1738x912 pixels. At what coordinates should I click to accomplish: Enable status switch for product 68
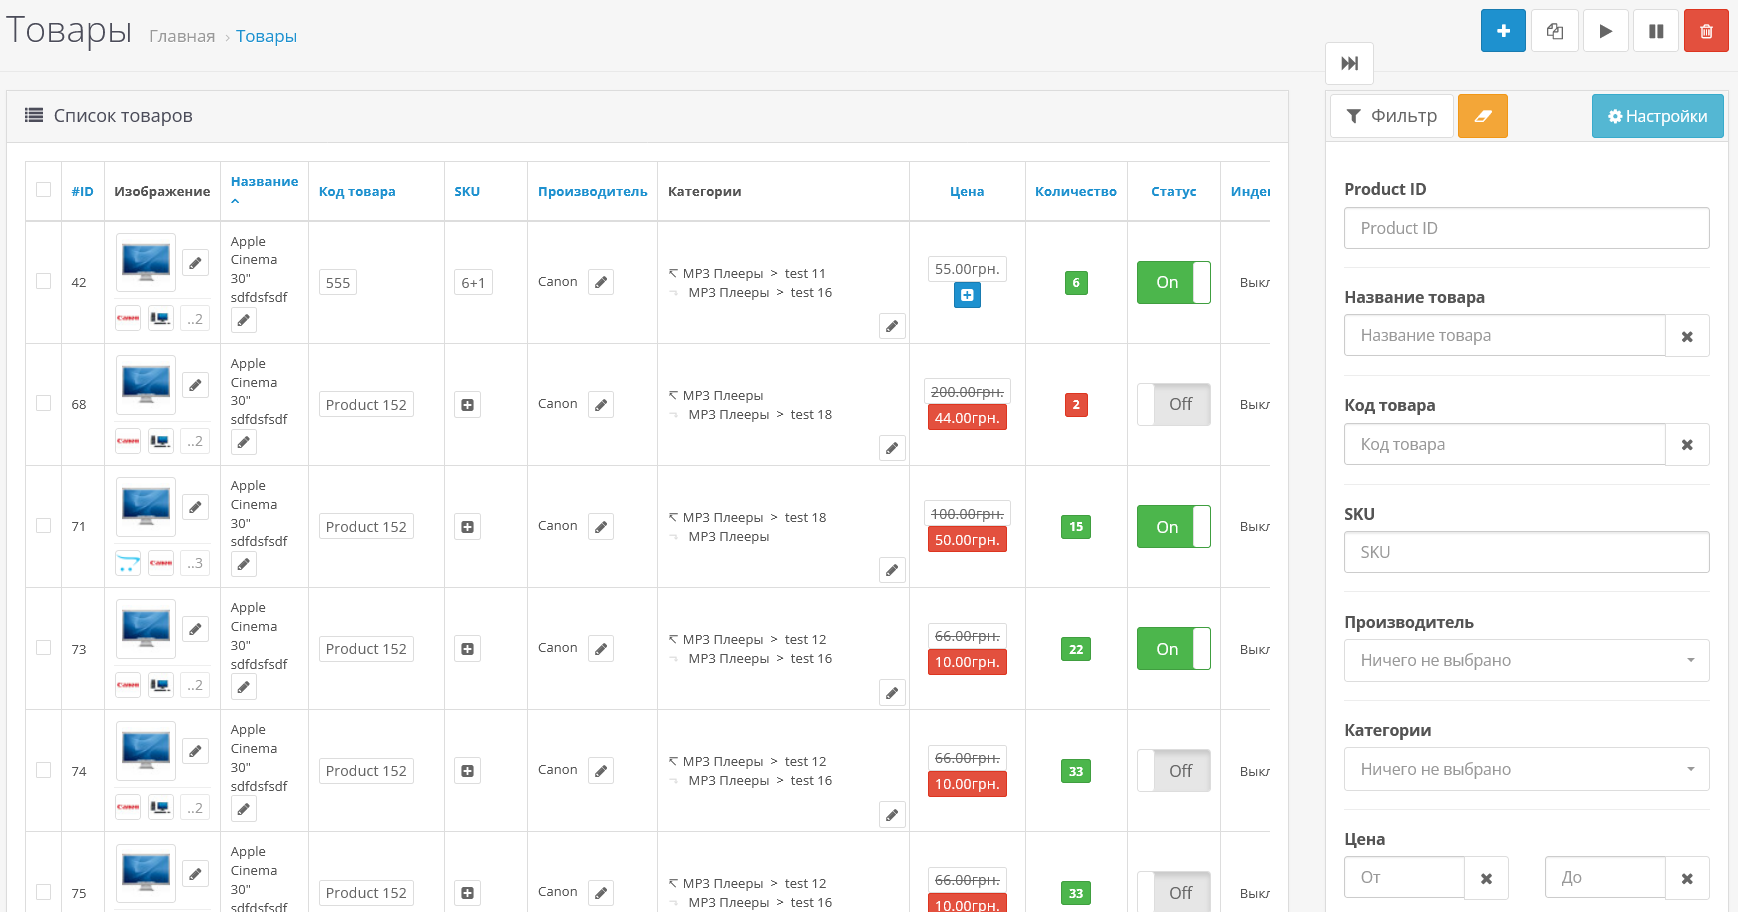point(1173,405)
